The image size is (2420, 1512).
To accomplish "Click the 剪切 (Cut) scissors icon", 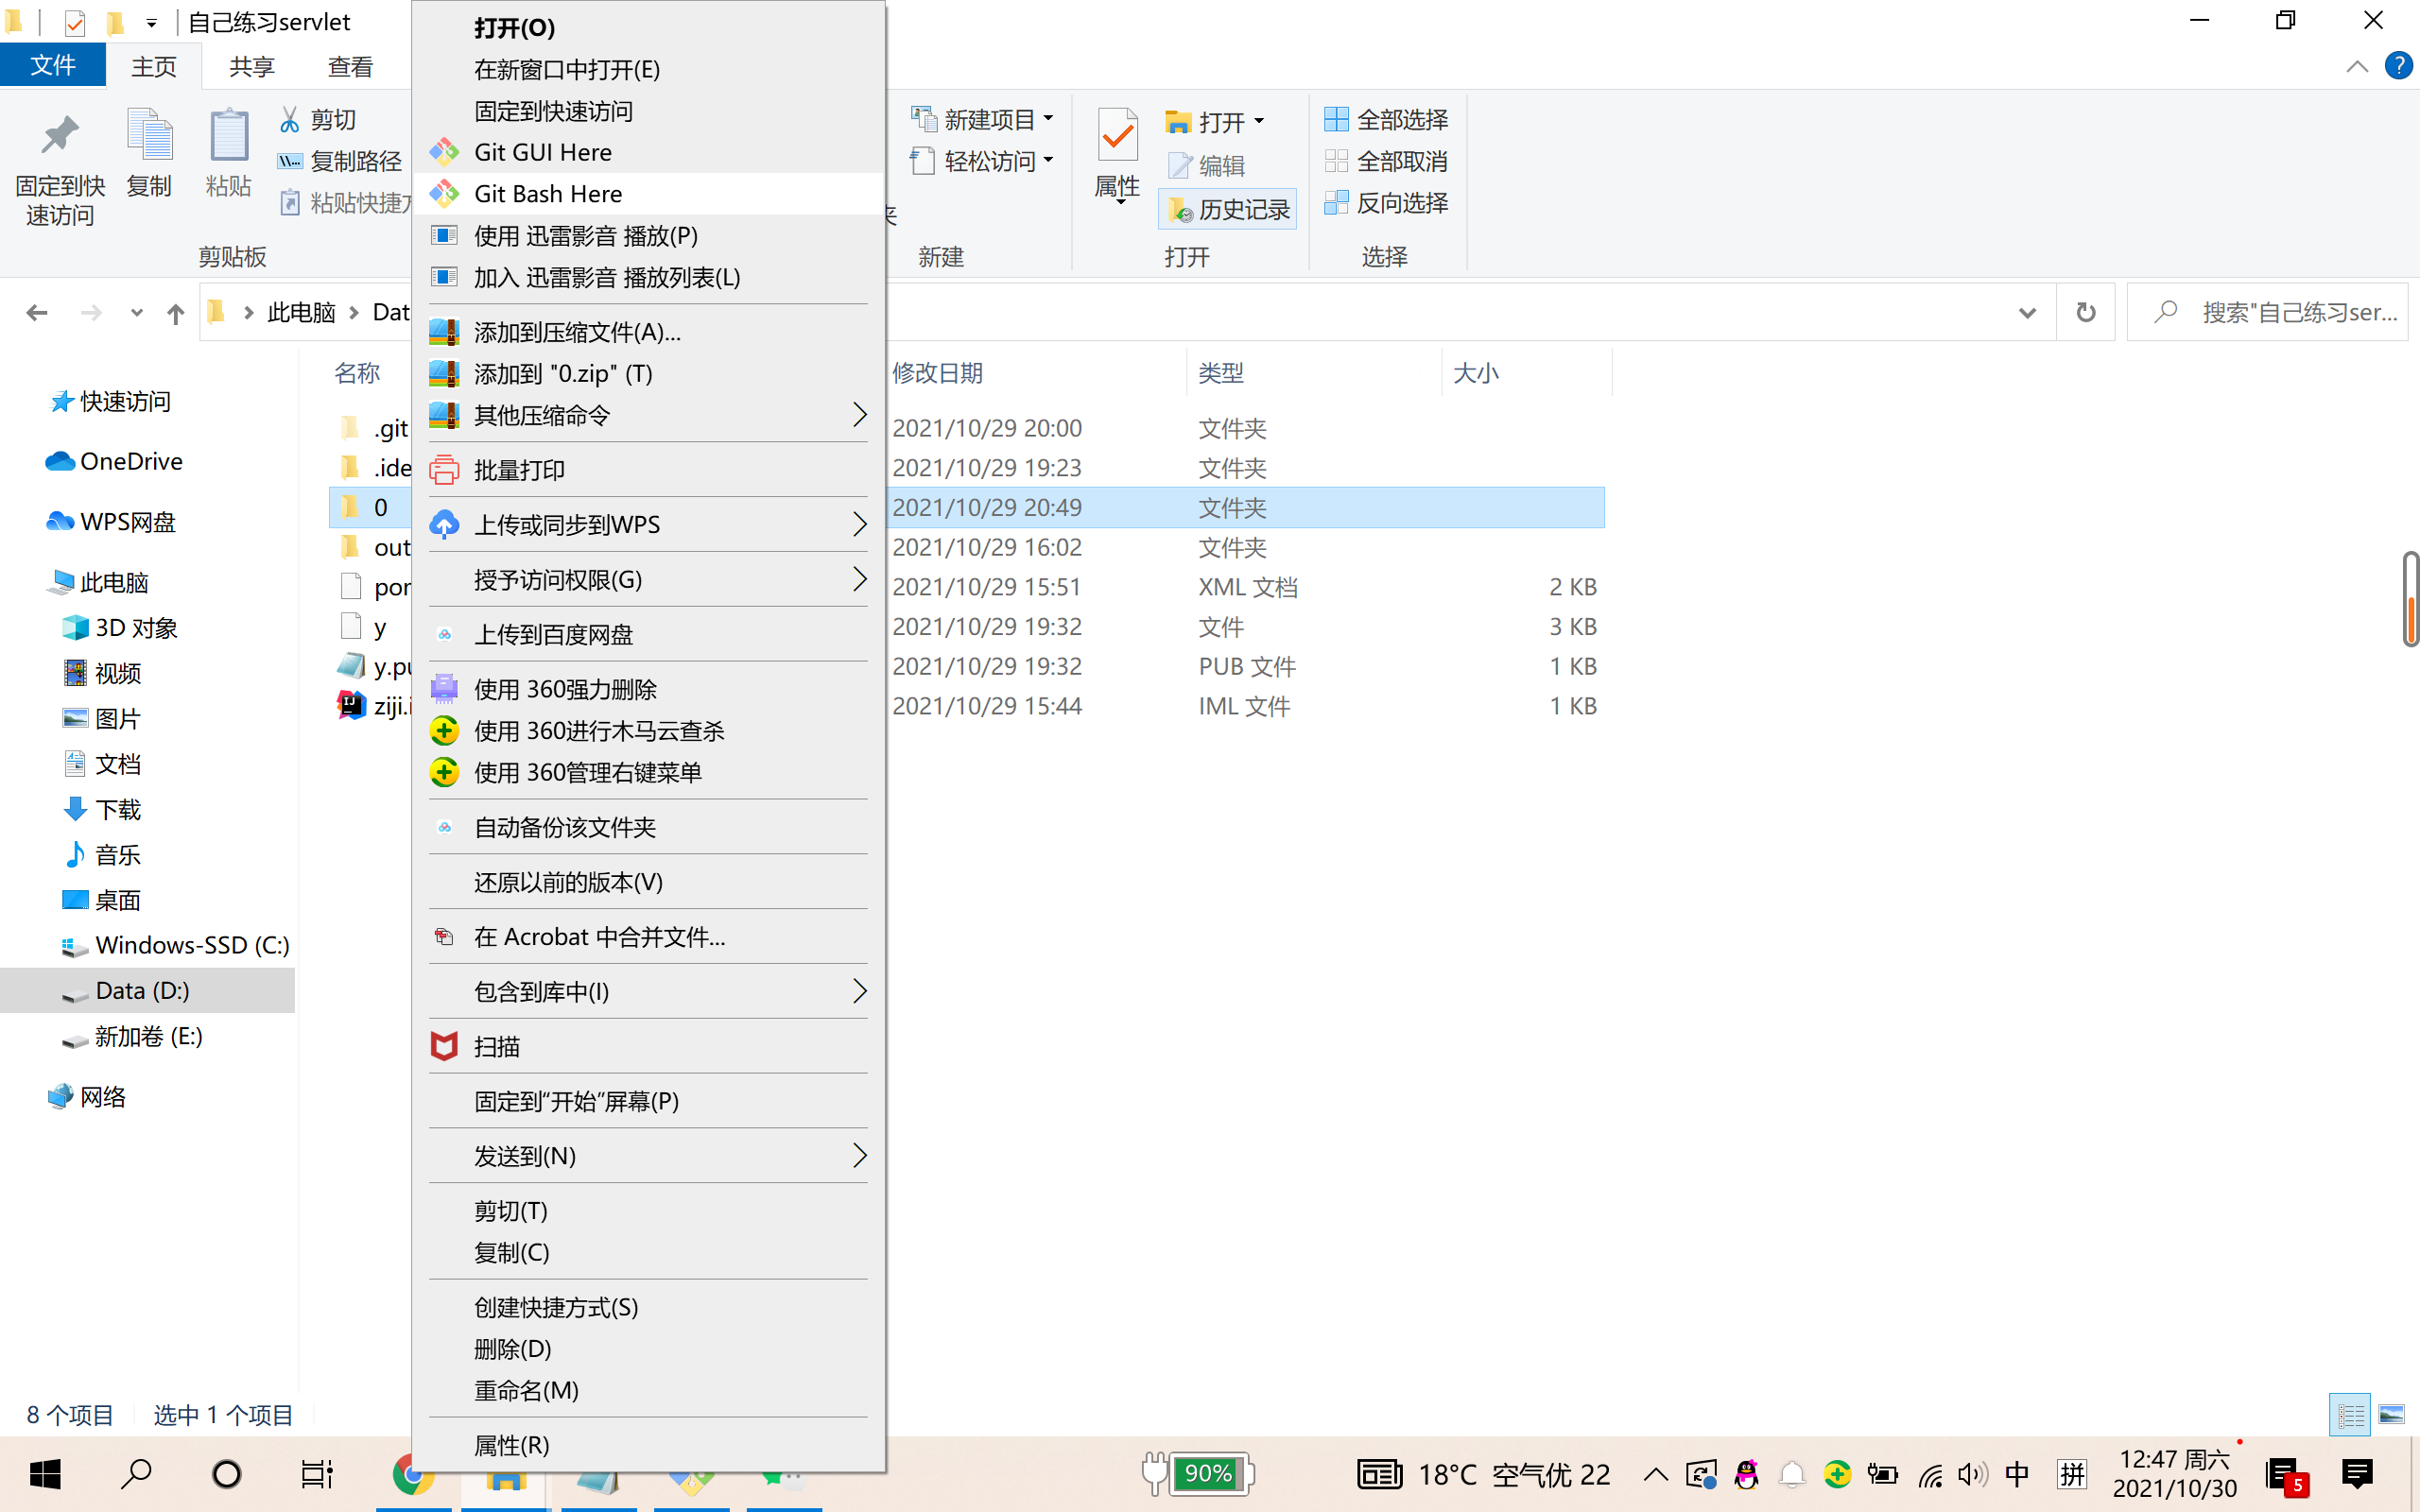I will click(x=288, y=118).
